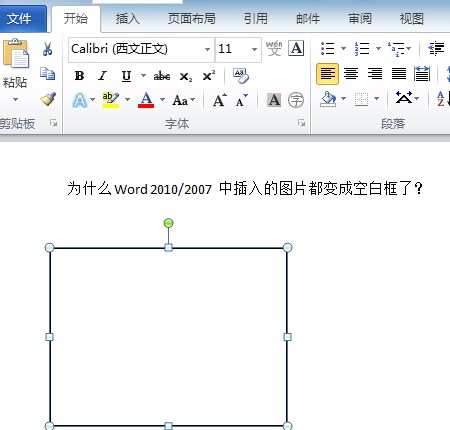Toggle underline formatting
This screenshot has width=450, height=430.
coord(126,76)
